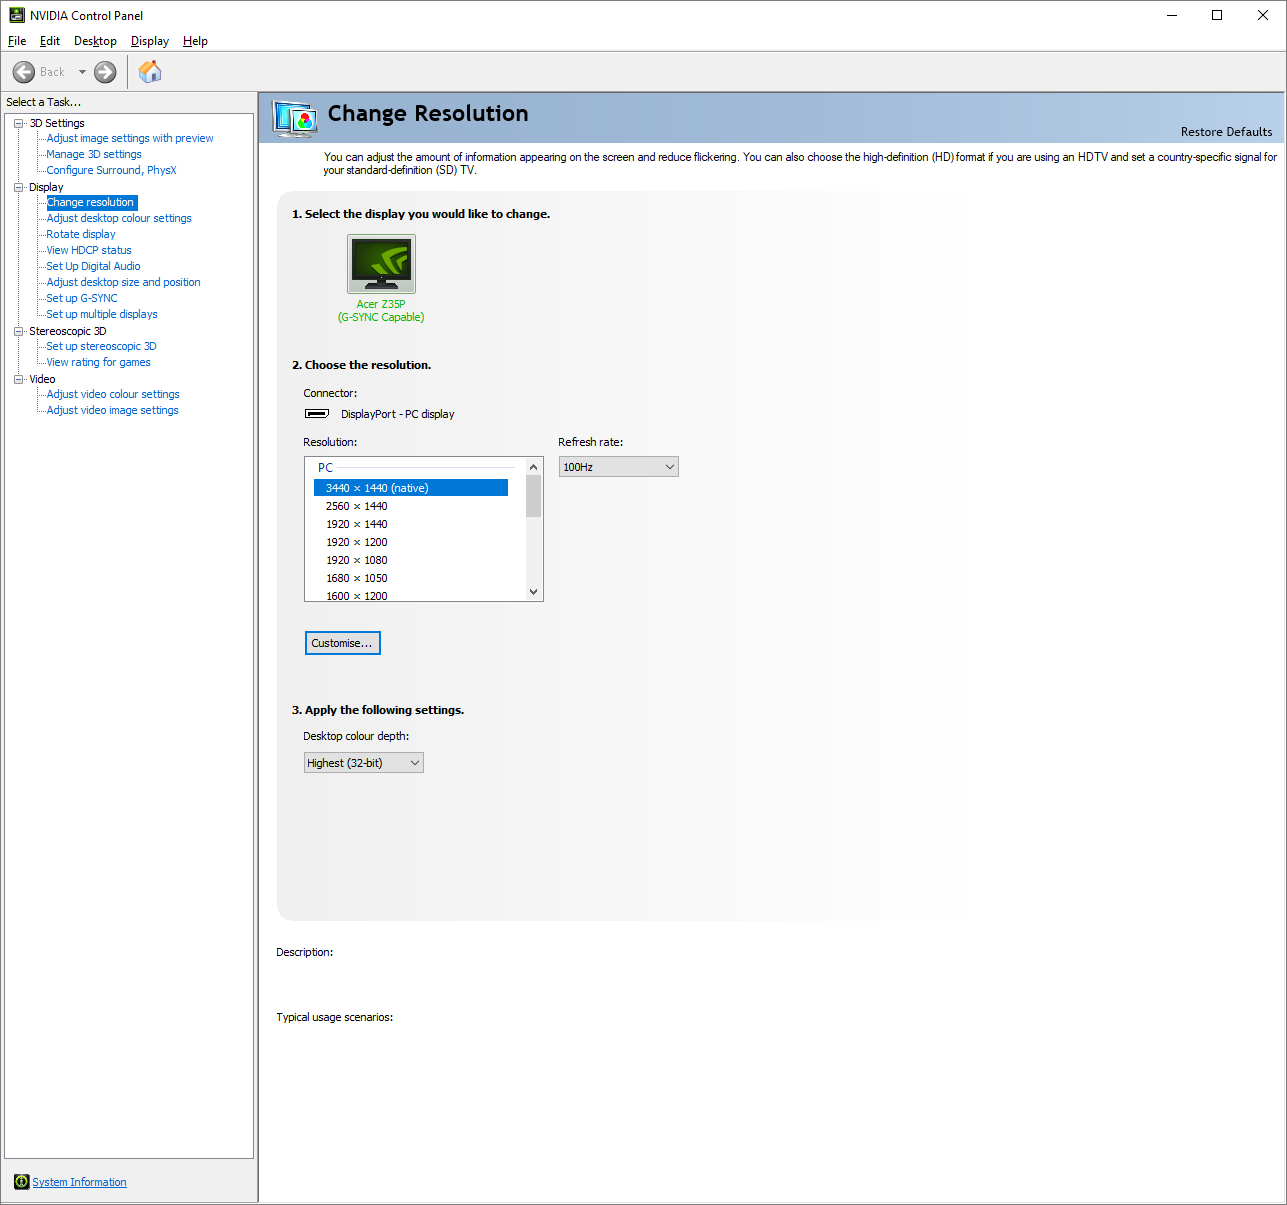Collapse the Video tree node
The image size is (1287, 1205).
click(19, 379)
